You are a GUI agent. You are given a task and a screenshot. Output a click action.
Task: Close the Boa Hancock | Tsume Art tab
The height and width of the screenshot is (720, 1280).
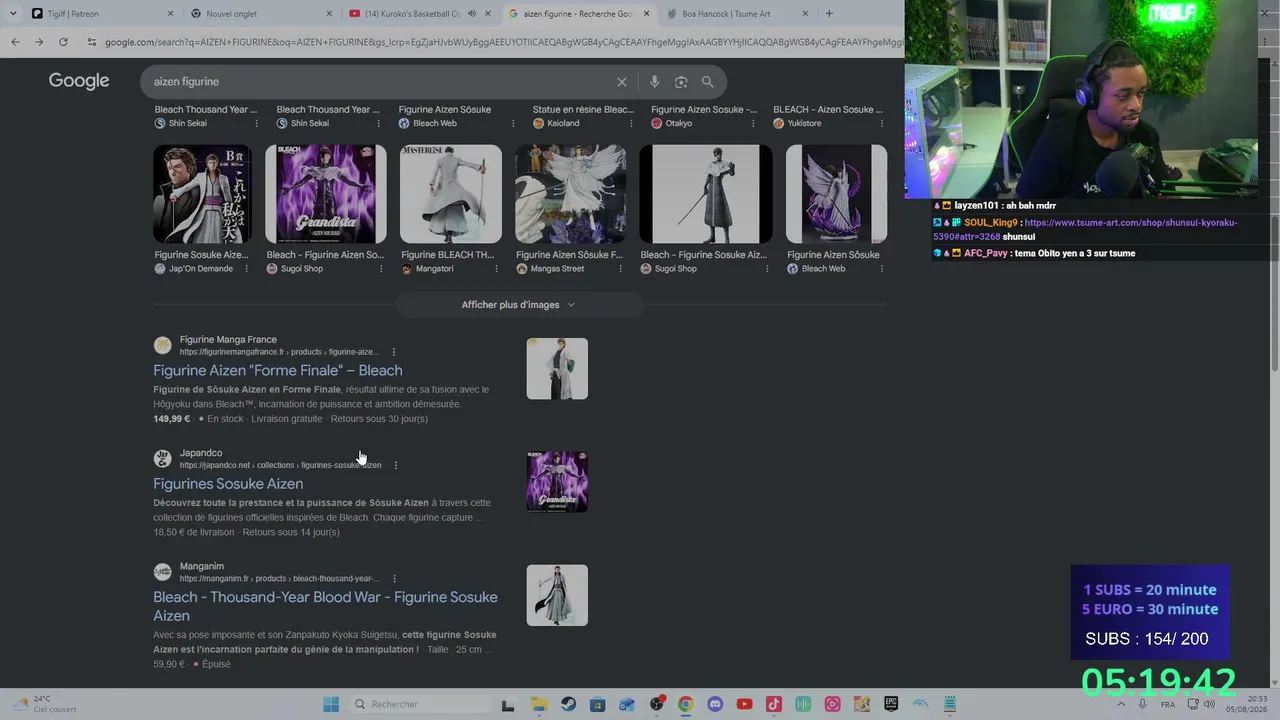(805, 14)
